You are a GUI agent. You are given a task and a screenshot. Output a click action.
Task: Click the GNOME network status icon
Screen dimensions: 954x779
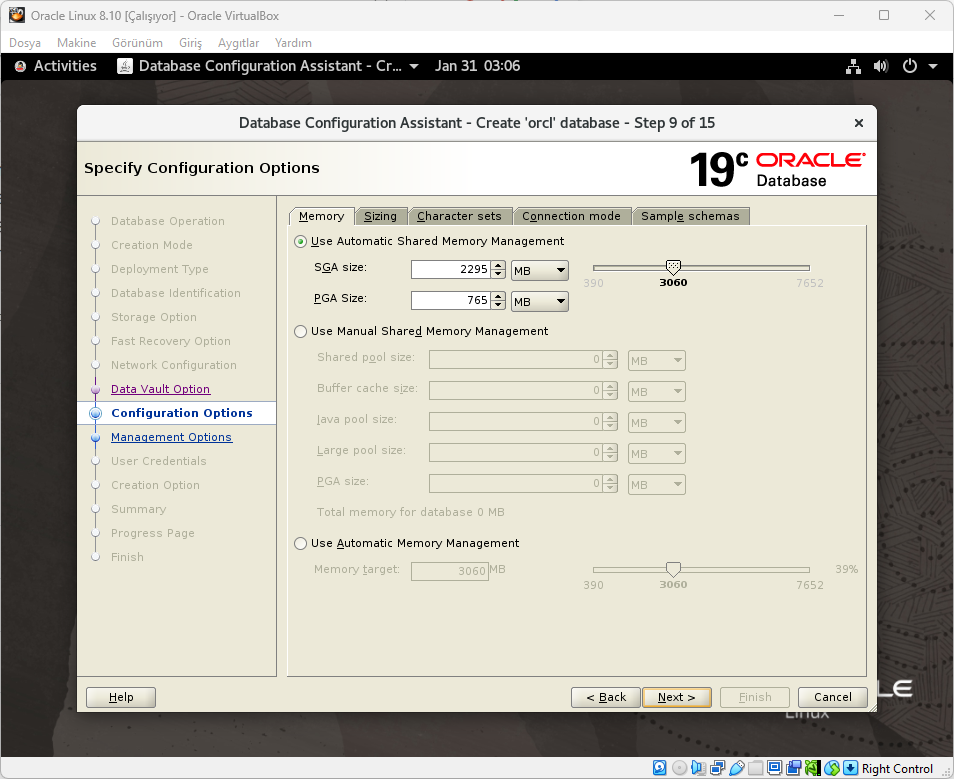click(x=853, y=66)
